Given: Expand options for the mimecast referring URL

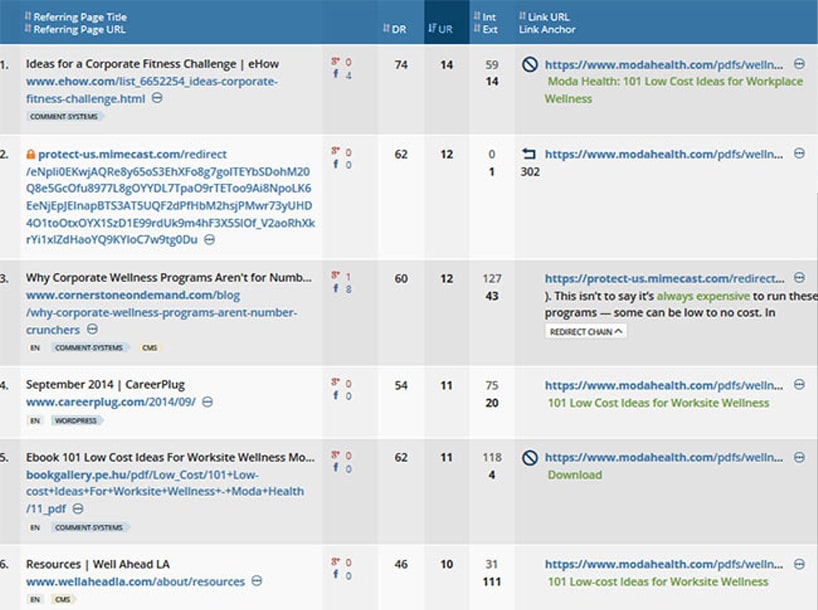Looking at the screenshot, I should tap(209, 240).
